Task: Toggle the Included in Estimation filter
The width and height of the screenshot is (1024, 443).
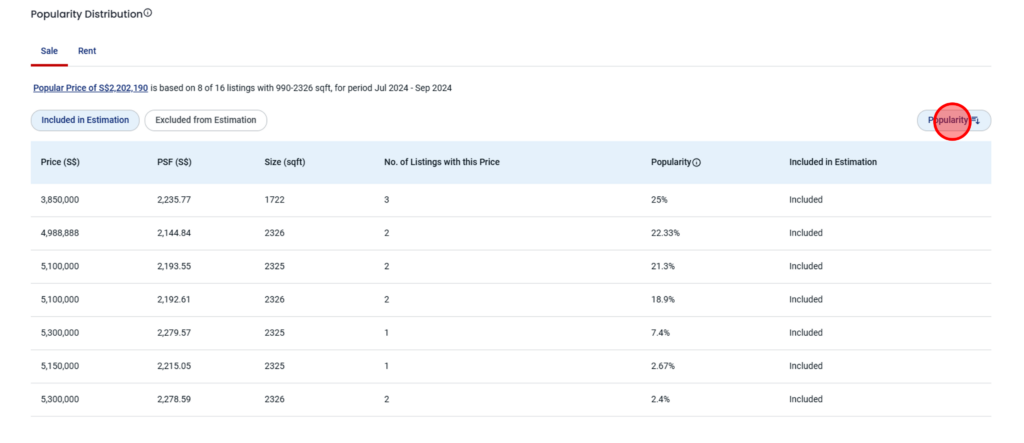Action: click(85, 120)
